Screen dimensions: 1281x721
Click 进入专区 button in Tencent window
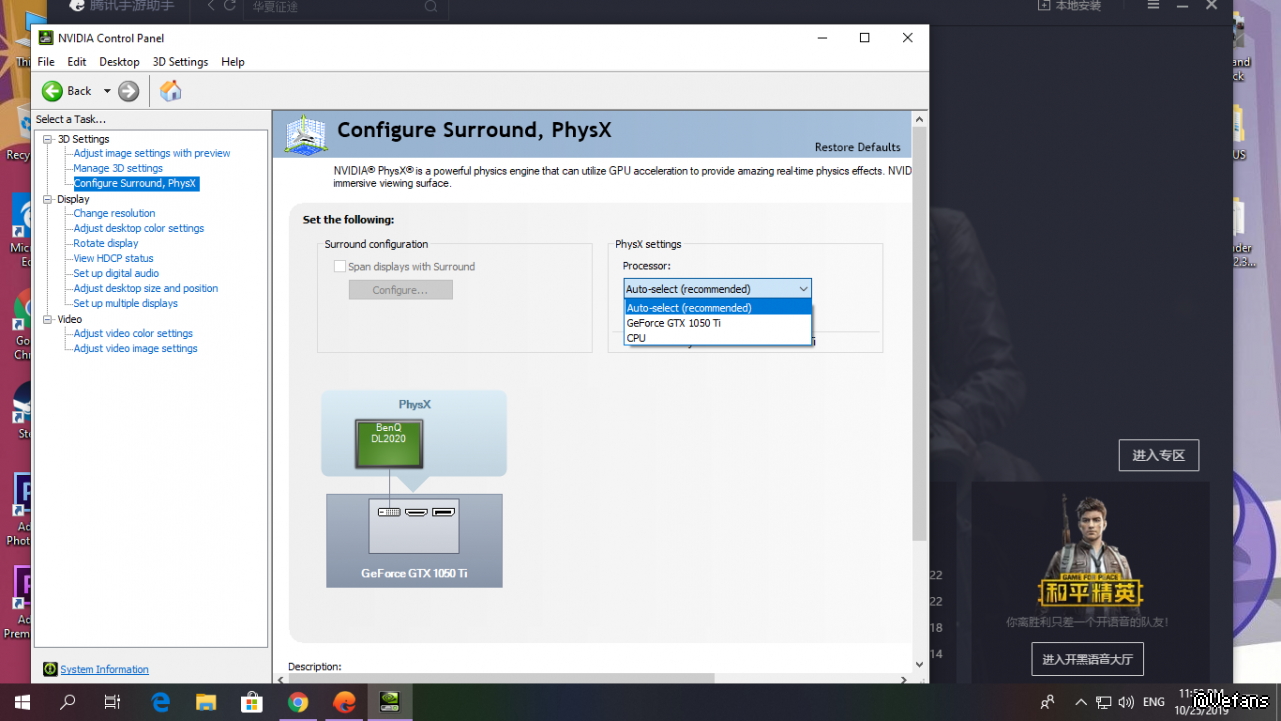pyautogui.click(x=1159, y=455)
